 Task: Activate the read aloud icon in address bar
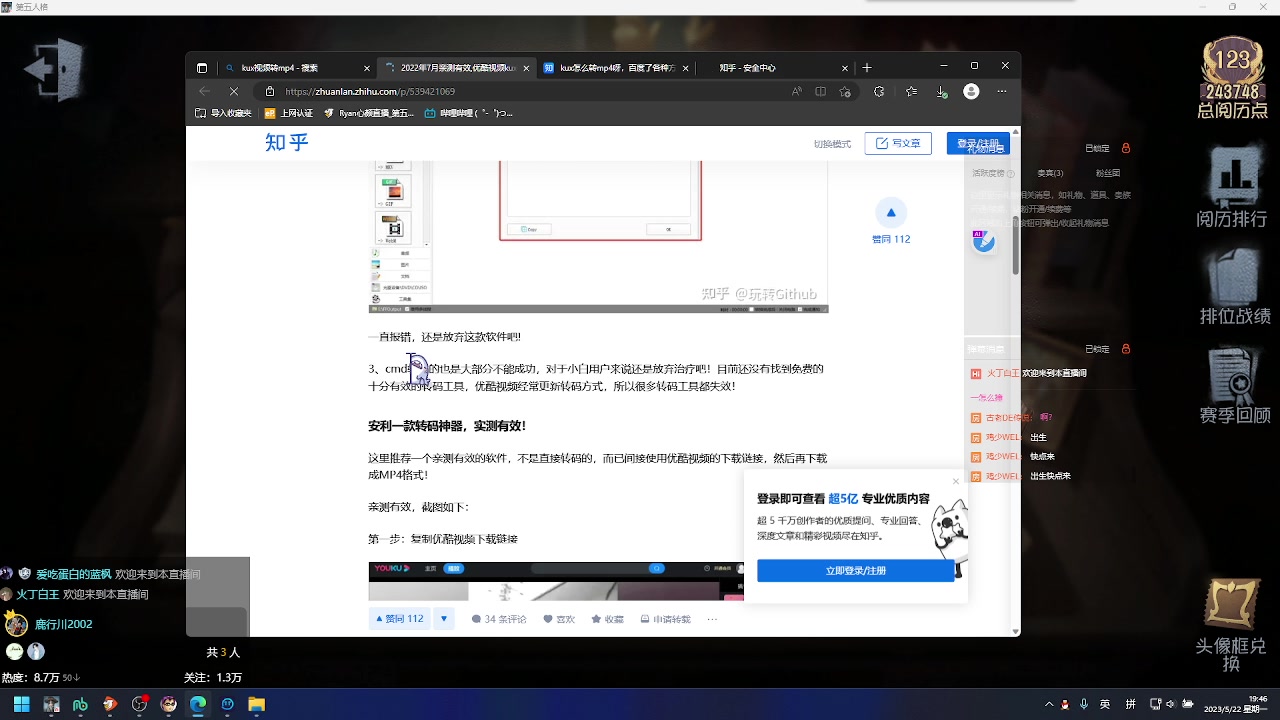(x=797, y=91)
